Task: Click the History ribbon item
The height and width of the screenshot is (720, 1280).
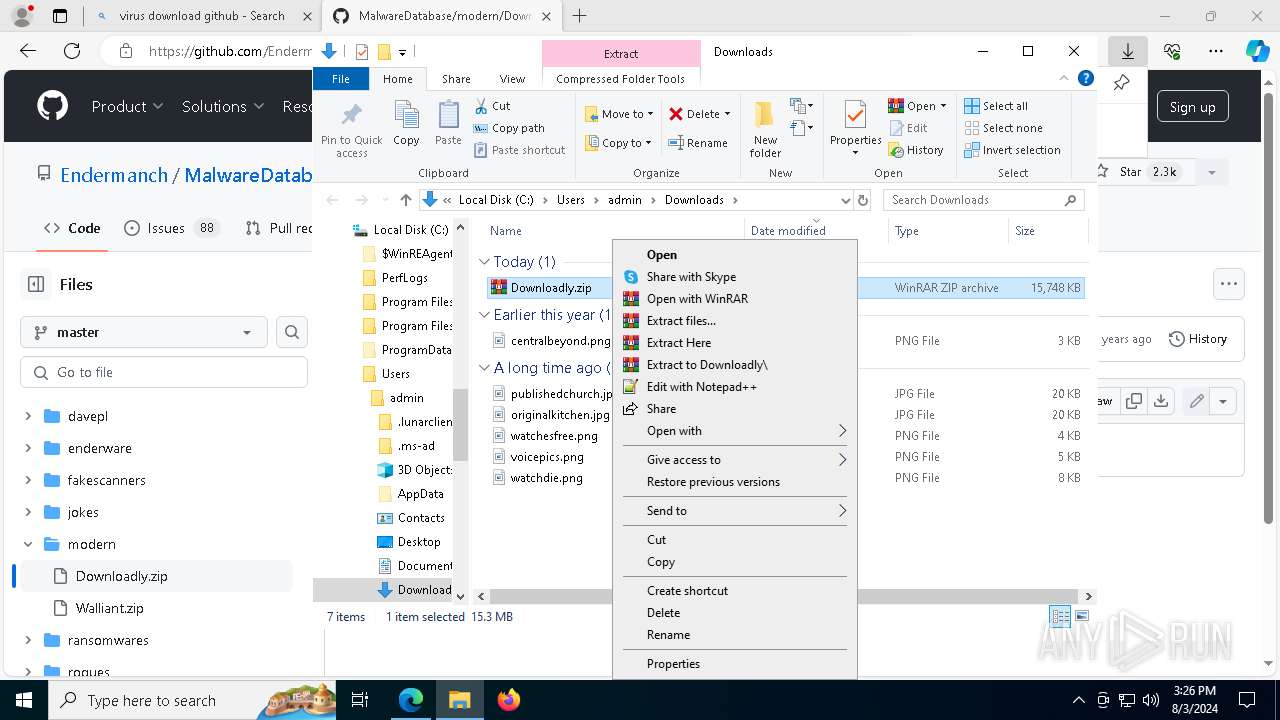Action: pyautogui.click(x=915, y=150)
